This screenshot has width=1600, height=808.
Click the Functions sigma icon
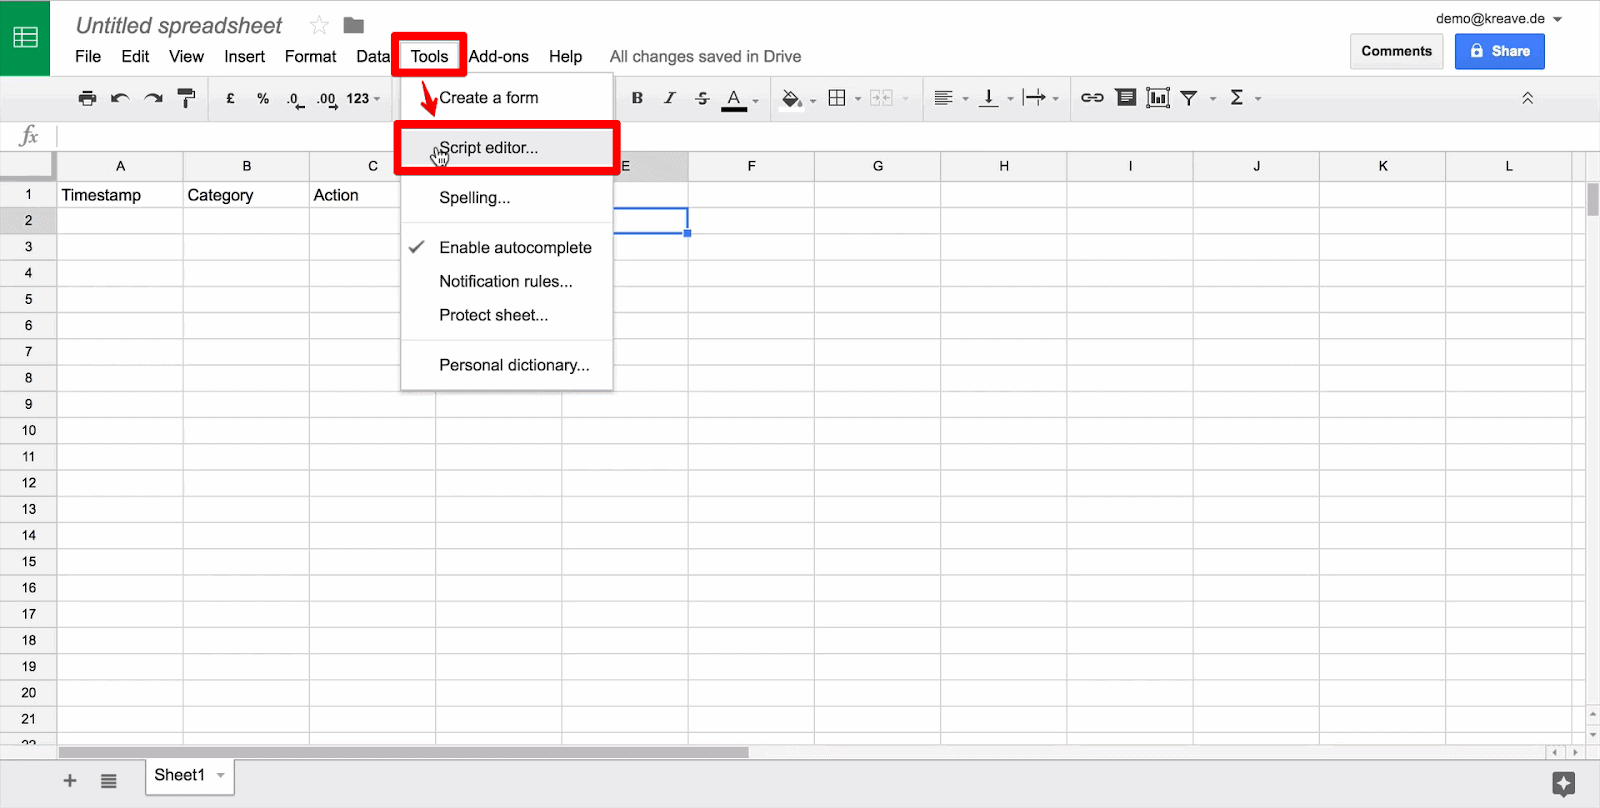pyautogui.click(x=1237, y=98)
